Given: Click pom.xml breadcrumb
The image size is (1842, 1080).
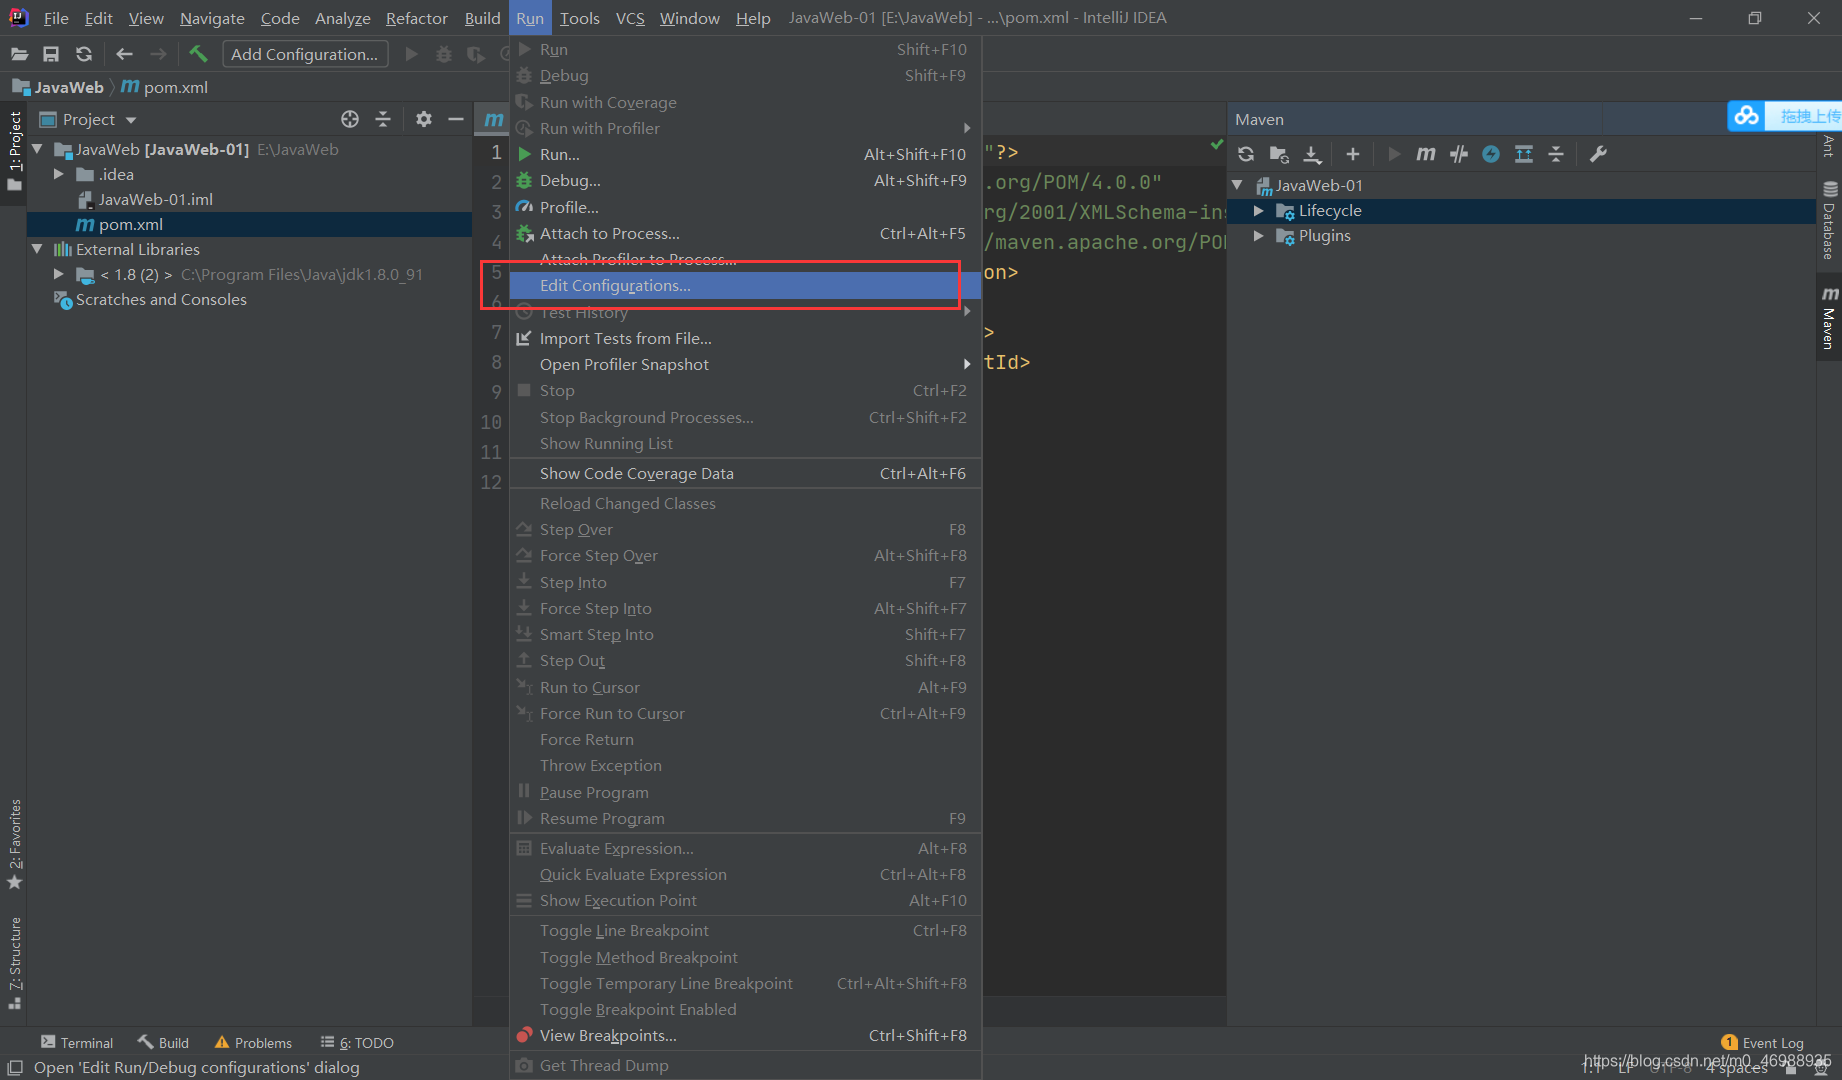Looking at the screenshot, I should point(165,87).
